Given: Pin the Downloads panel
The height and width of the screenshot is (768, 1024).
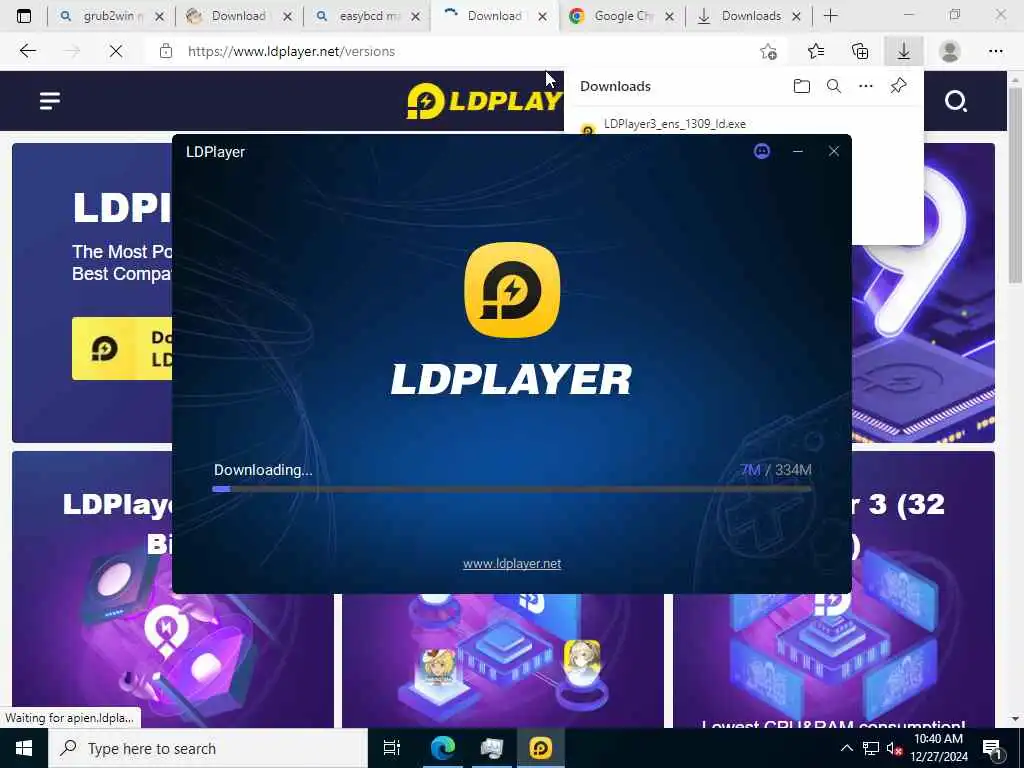Looking at the screenshot, I should (x=899, y=86).
